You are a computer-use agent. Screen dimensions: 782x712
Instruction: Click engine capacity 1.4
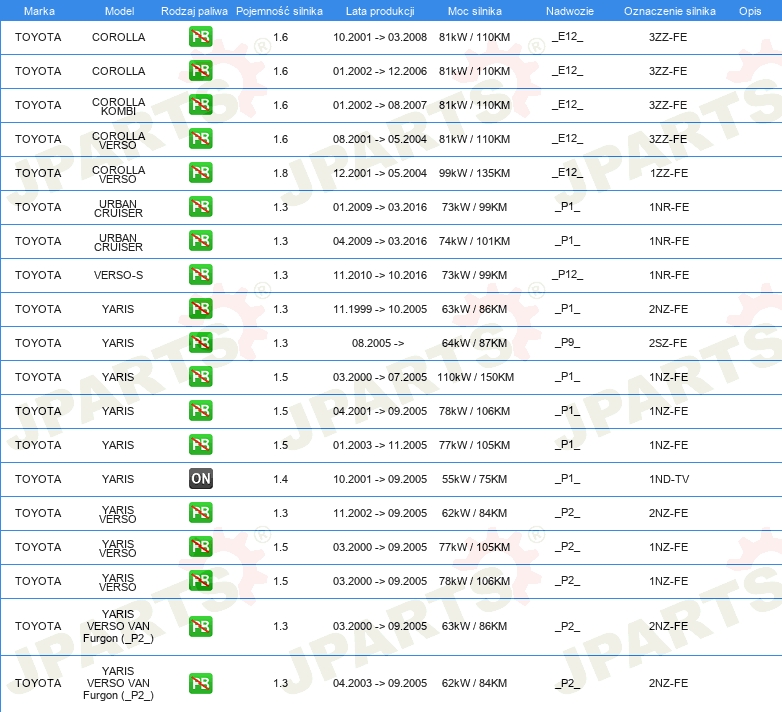pos(280,479)
